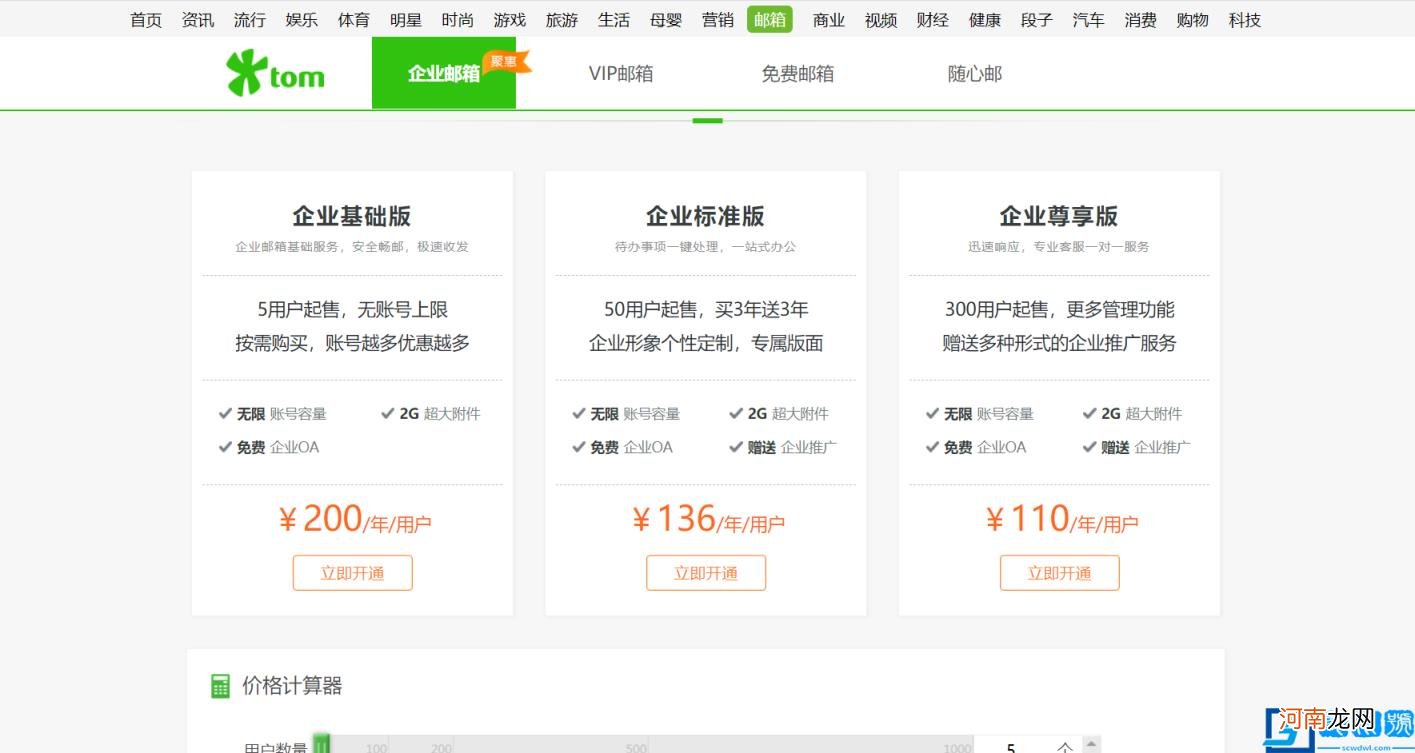
Task: Click the ¥136/年/用户 price
Action: pyautogui.click(x=708, y=519)
